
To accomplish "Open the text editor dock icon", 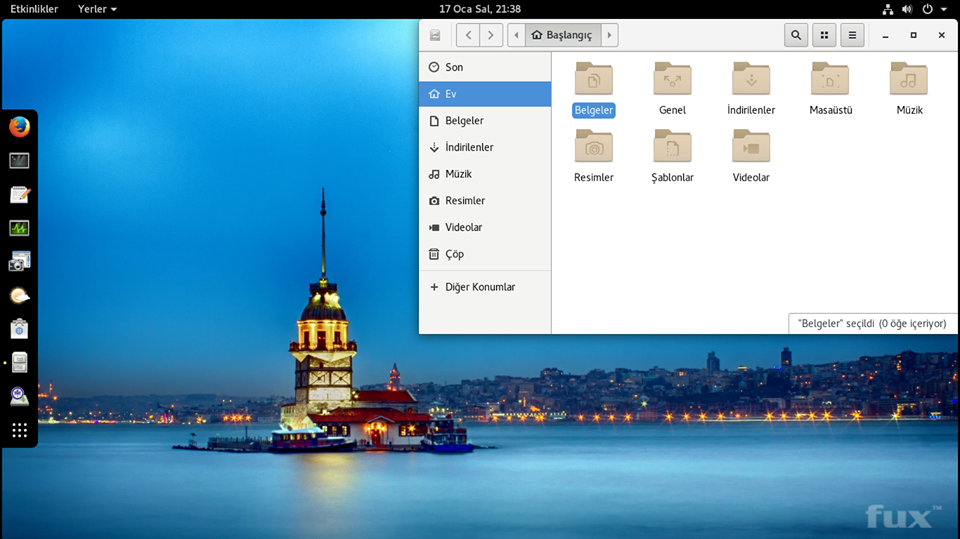I will (x=19, y=194).
